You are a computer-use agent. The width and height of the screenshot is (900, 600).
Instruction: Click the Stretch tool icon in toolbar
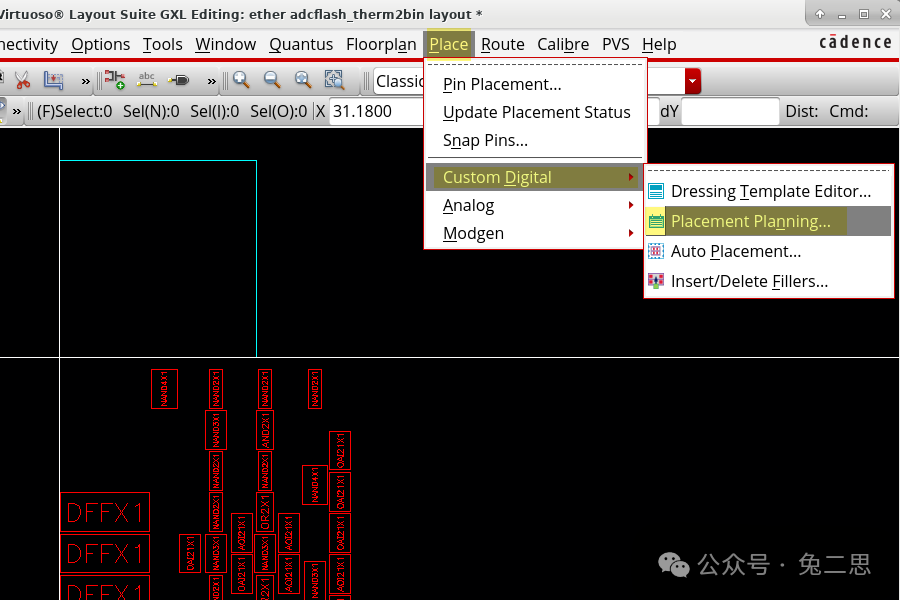53,80
